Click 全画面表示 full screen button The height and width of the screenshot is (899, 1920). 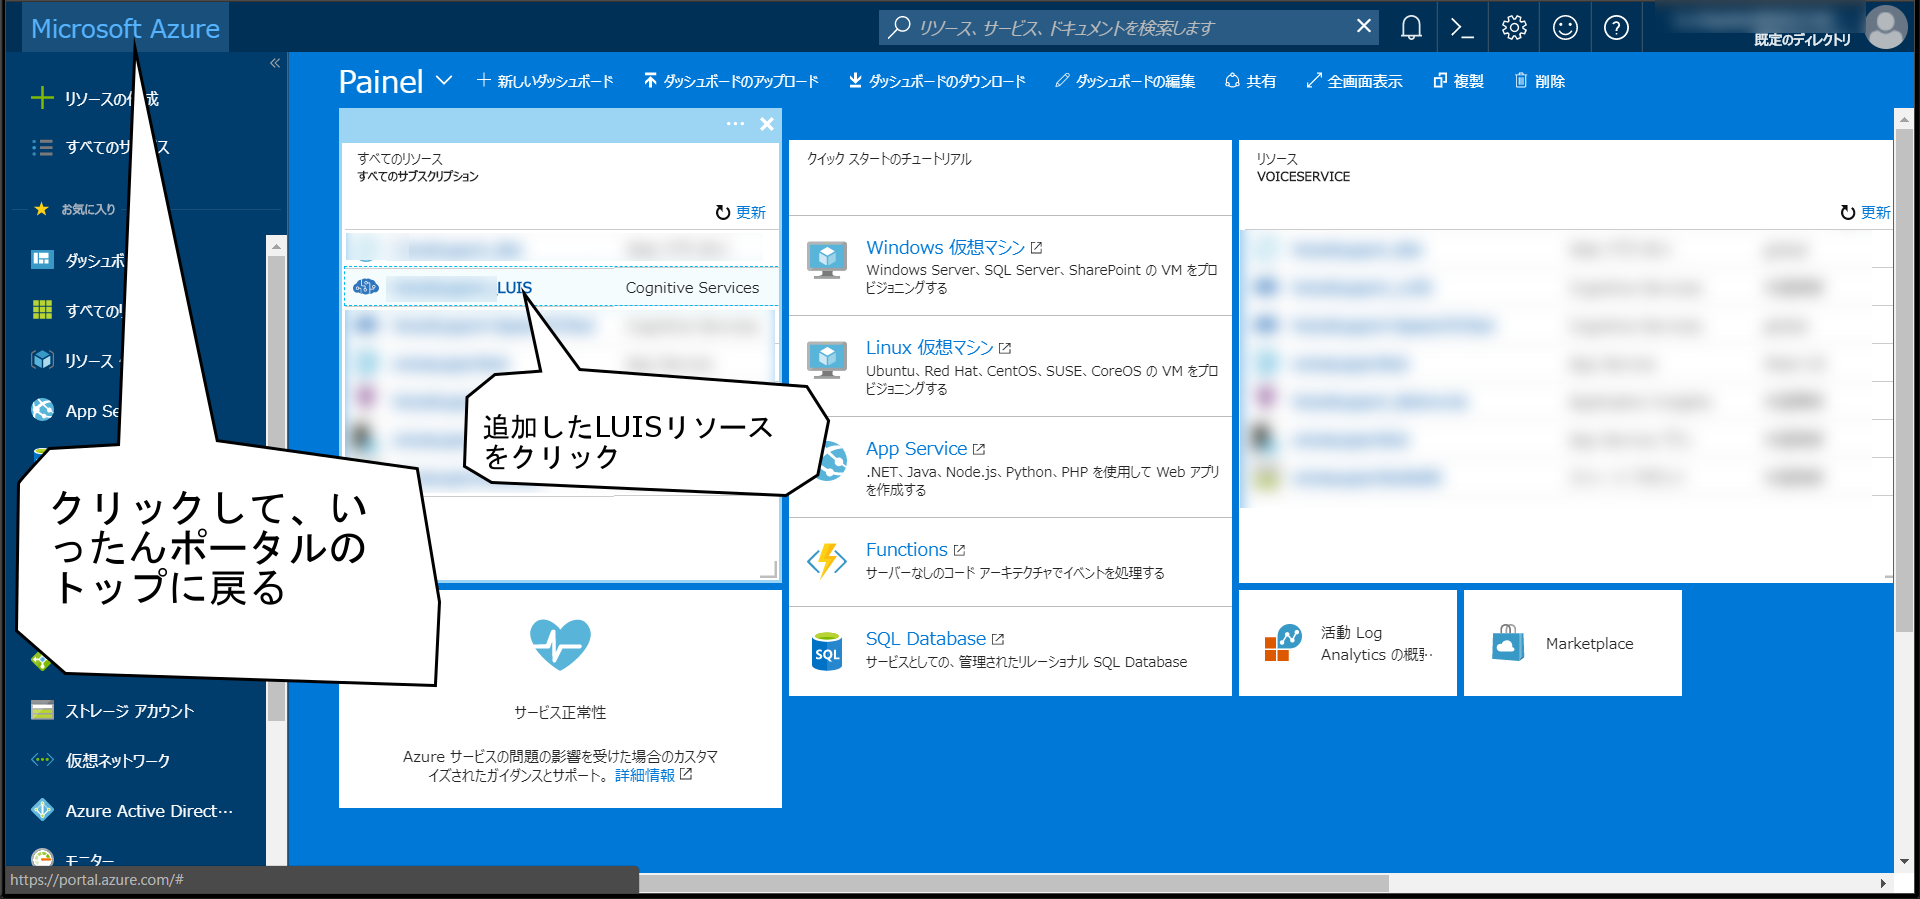[1354, 81]
